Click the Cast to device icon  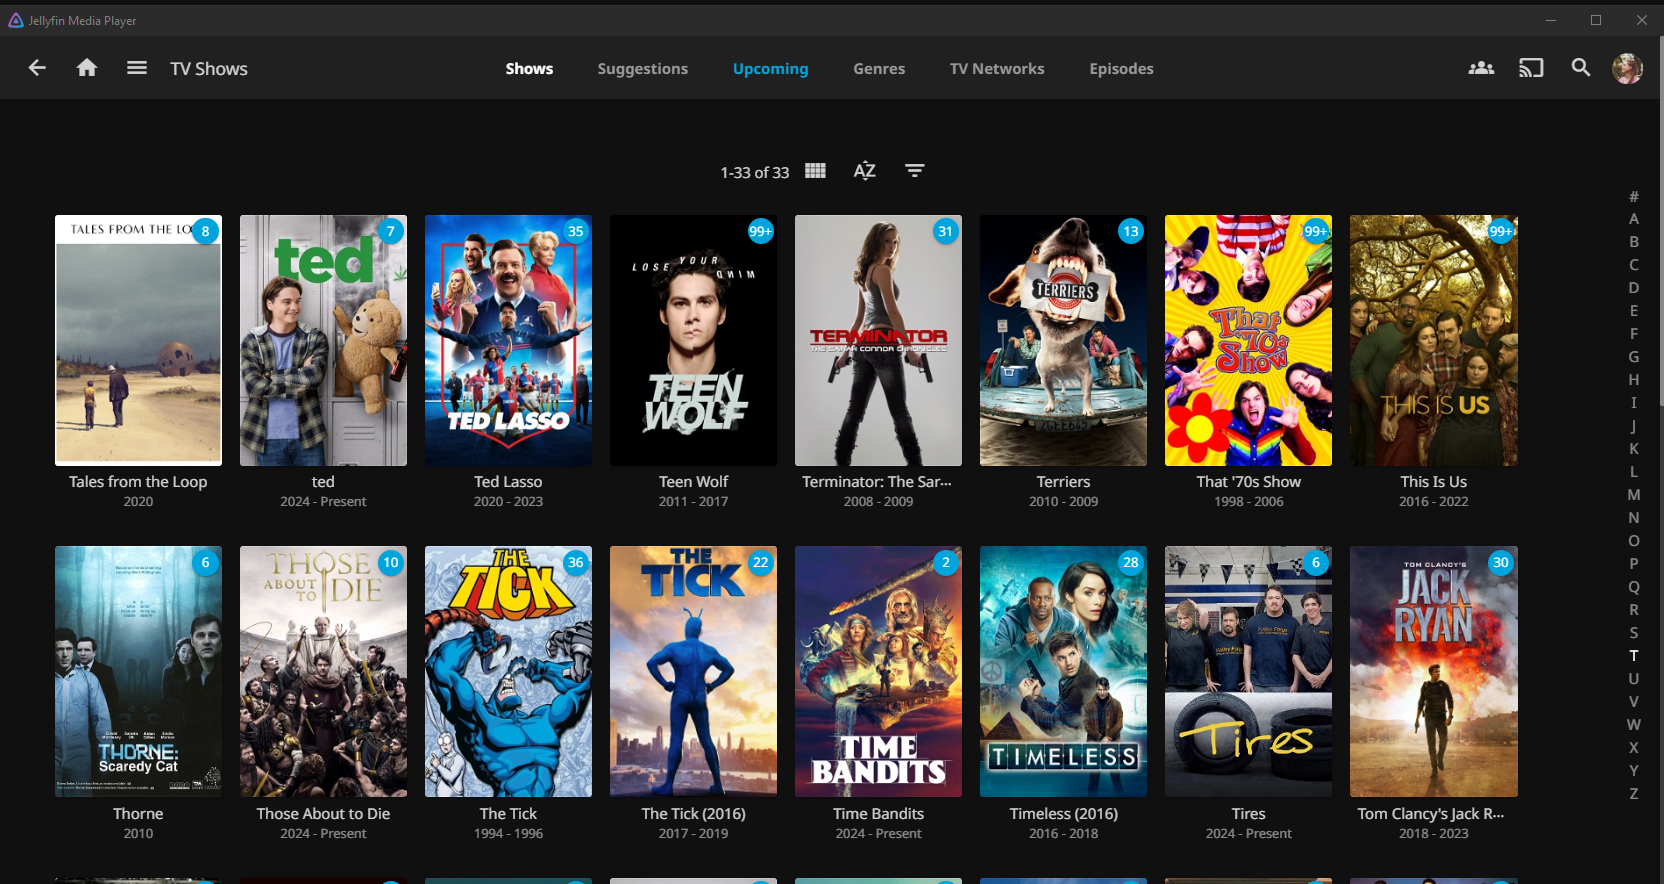[1530, 68]
